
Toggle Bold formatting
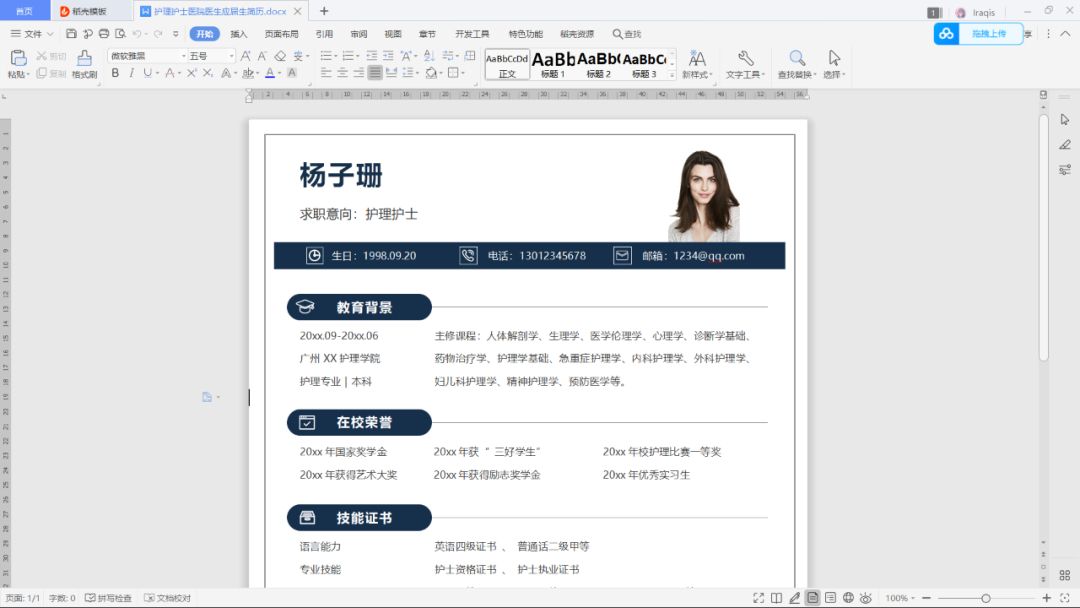pyautogui.click(x=115, y=73)
